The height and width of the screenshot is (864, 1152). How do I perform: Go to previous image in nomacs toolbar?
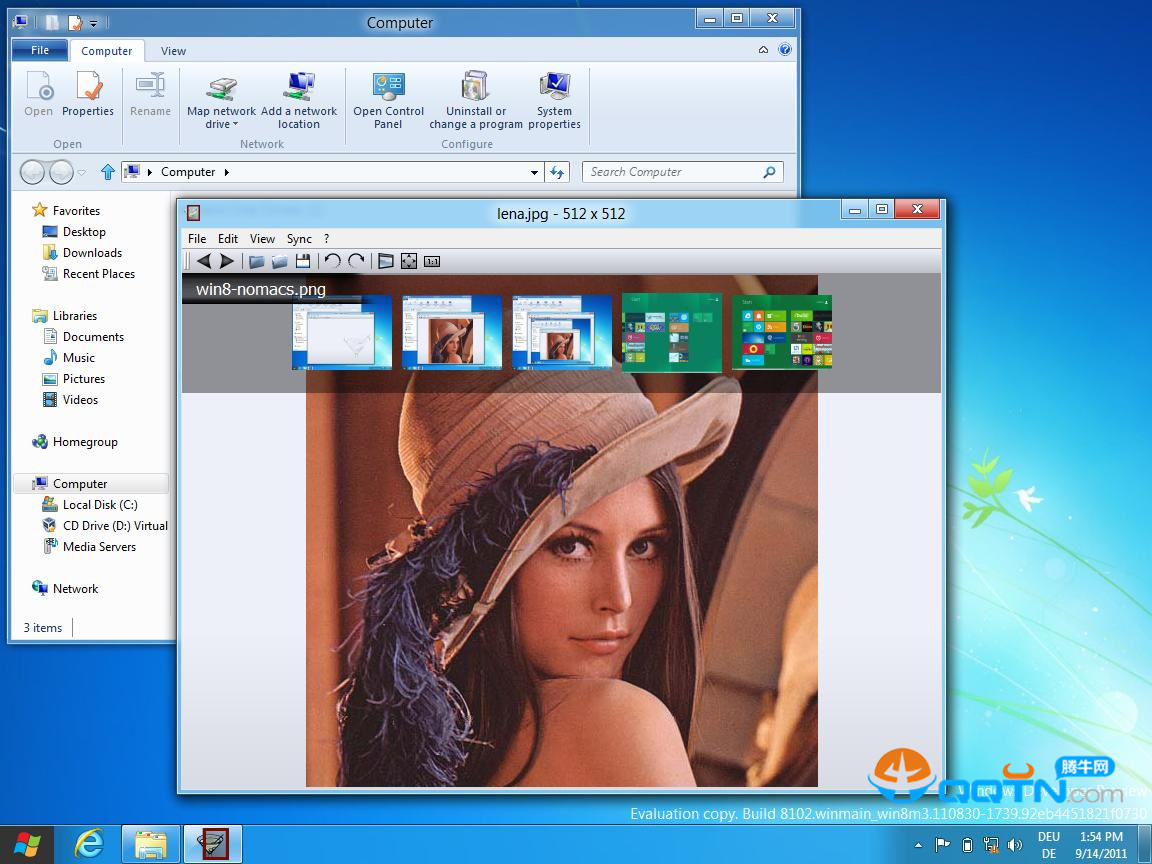click(x=204, y=261)
